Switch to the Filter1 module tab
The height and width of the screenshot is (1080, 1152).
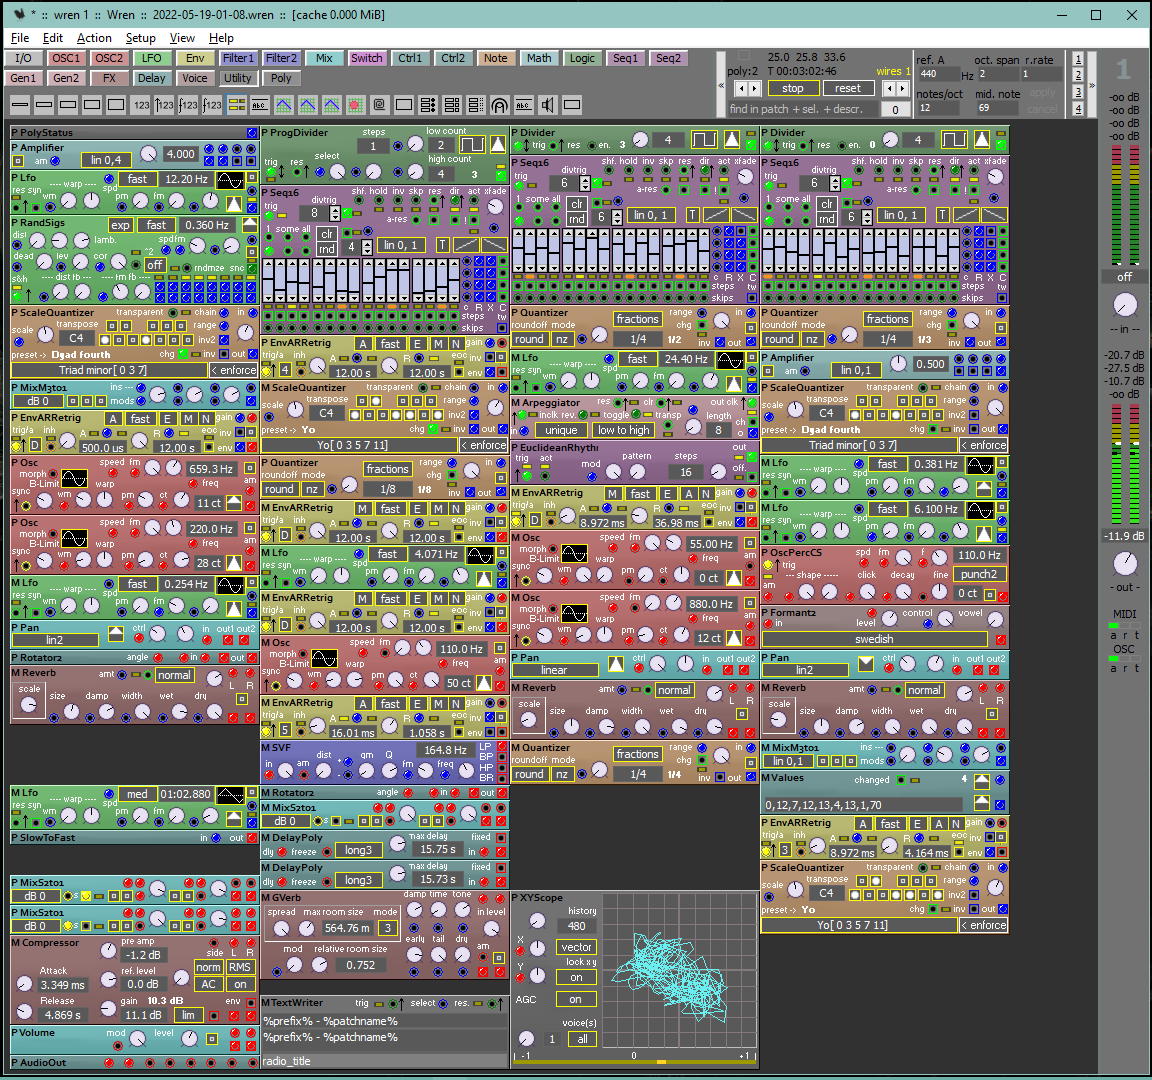click(x=238, y=58)
